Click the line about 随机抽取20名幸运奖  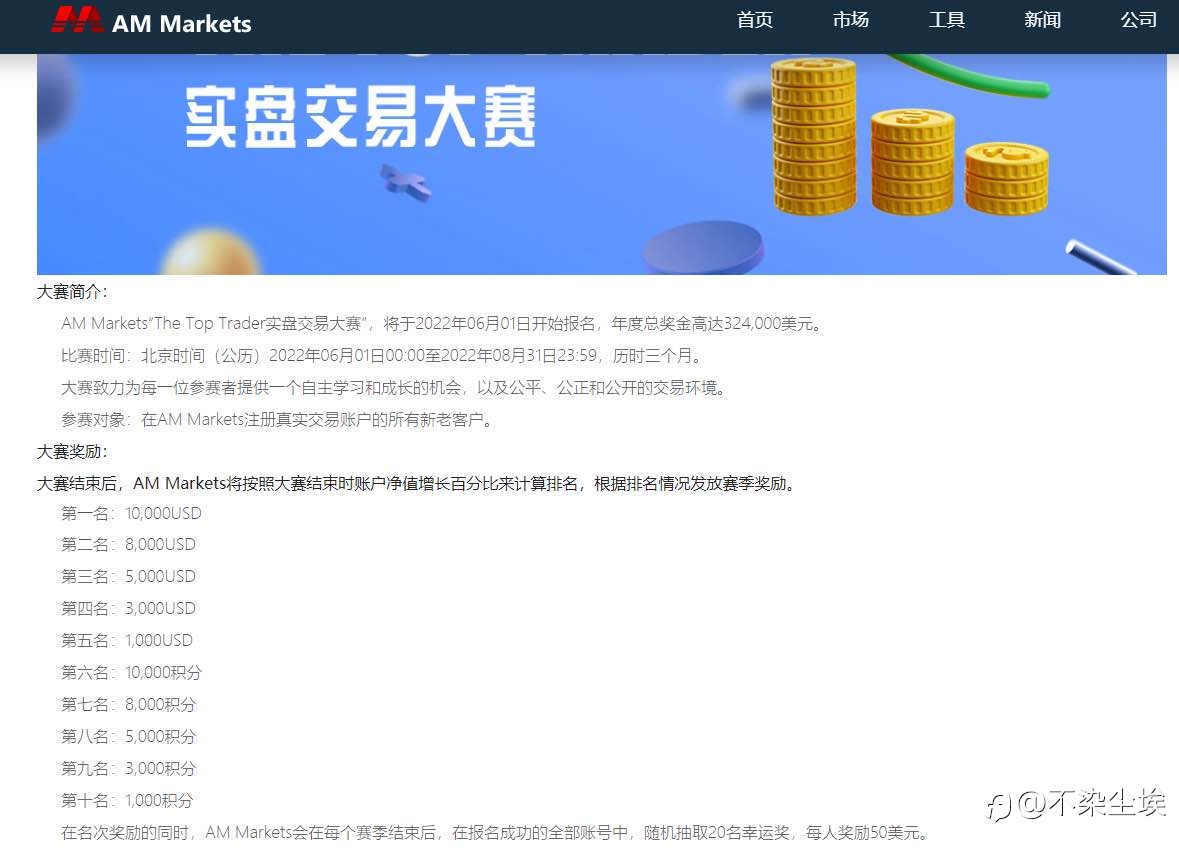pos(497,833)
